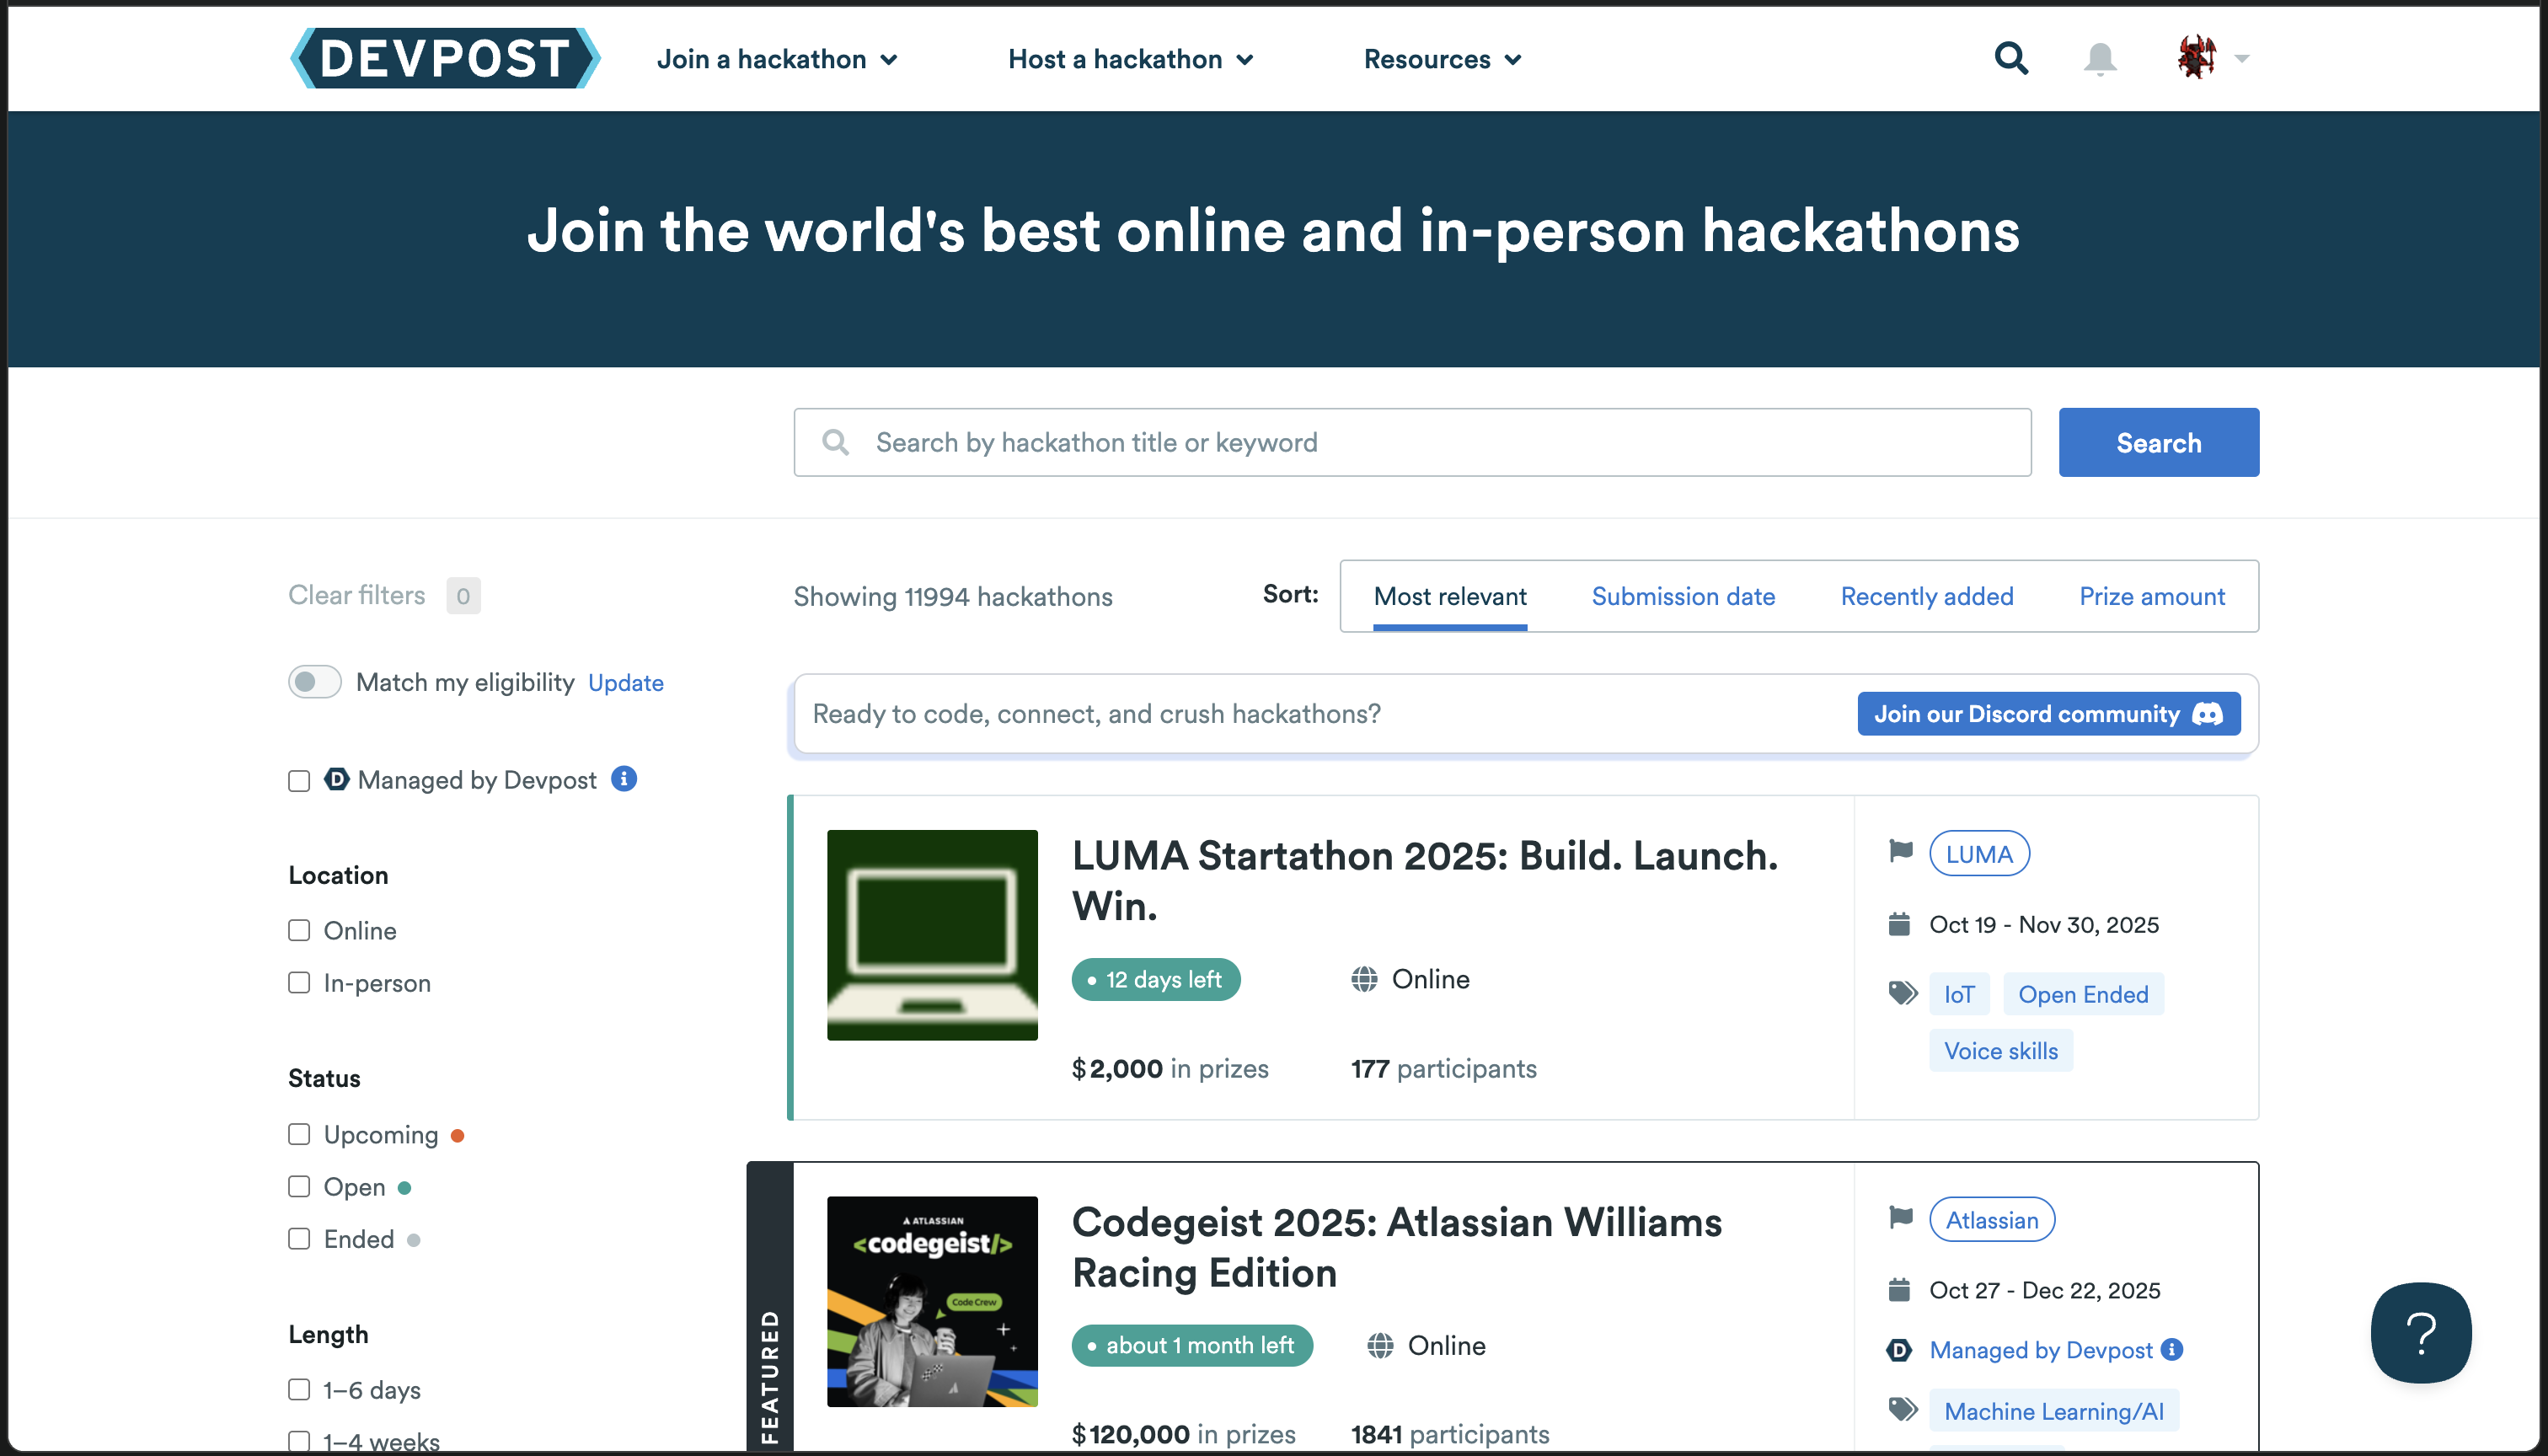
Task: Click the blue Search button
Action: (2158, 442)
